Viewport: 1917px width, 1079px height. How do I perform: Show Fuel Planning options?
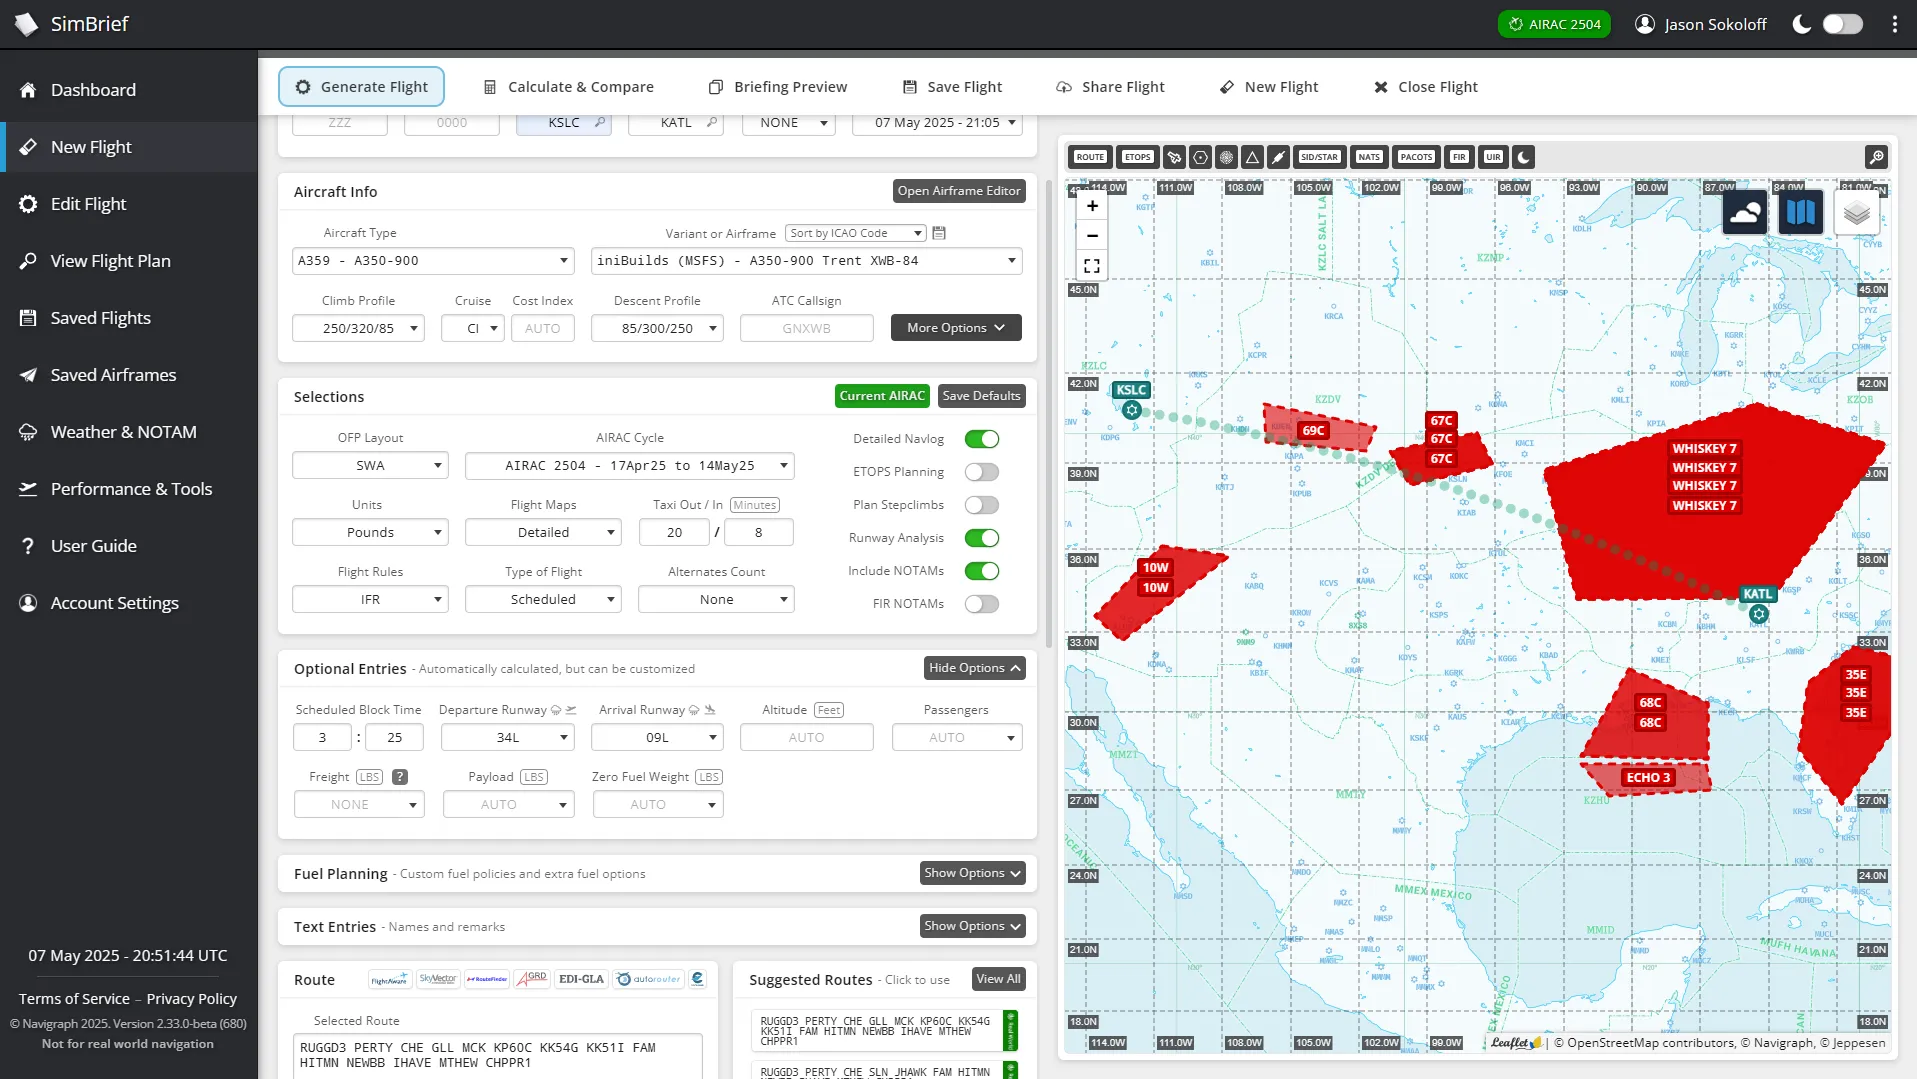972,873
